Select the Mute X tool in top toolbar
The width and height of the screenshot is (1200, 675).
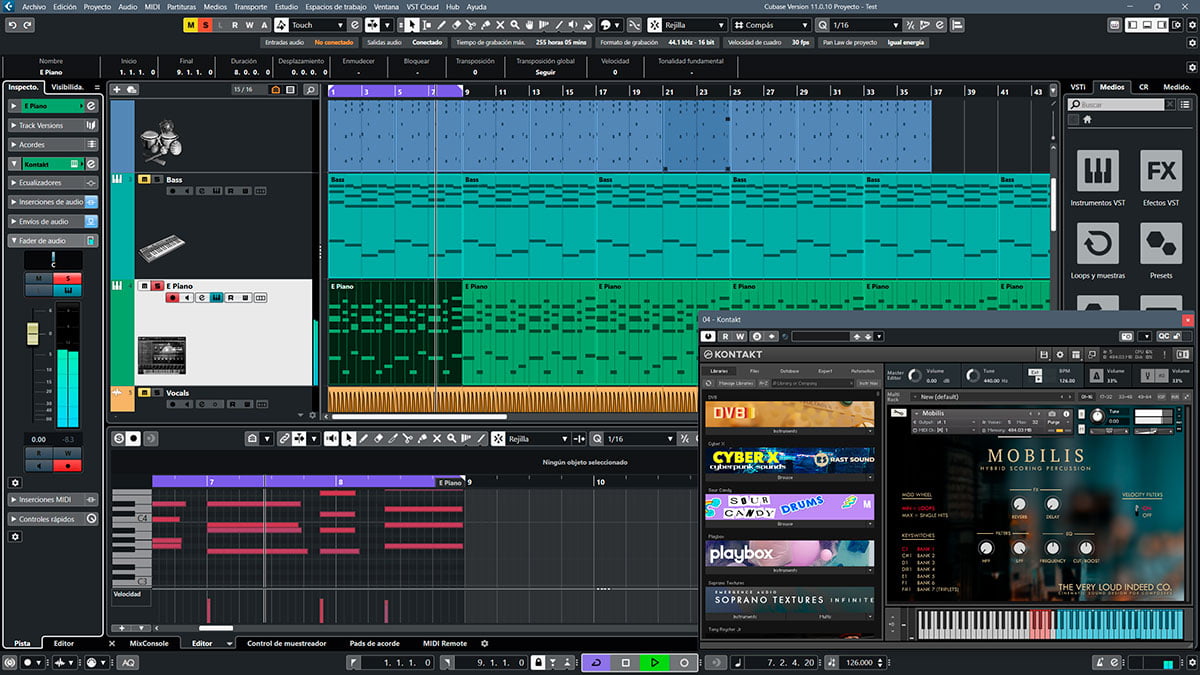500,25
